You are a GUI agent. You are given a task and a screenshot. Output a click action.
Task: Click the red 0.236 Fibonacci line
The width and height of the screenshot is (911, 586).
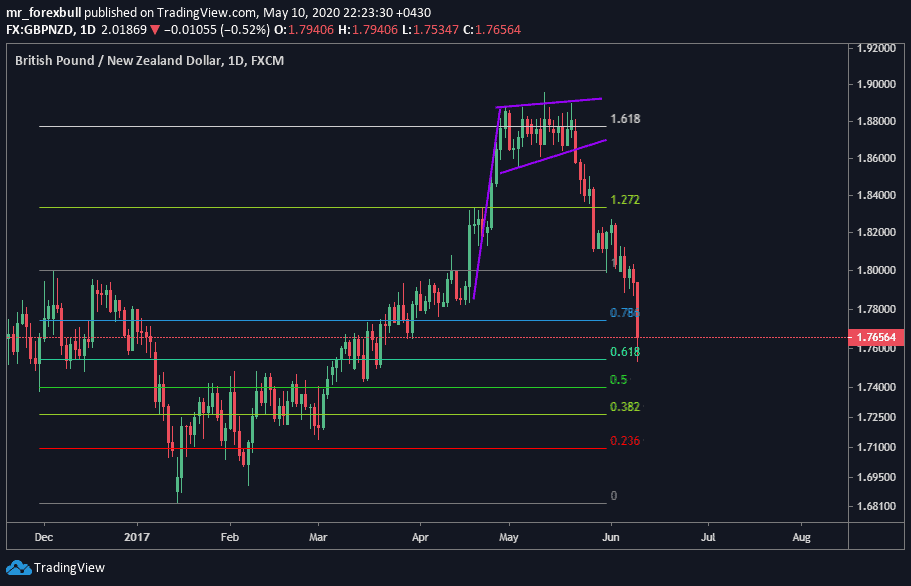[x=300, y=448]
